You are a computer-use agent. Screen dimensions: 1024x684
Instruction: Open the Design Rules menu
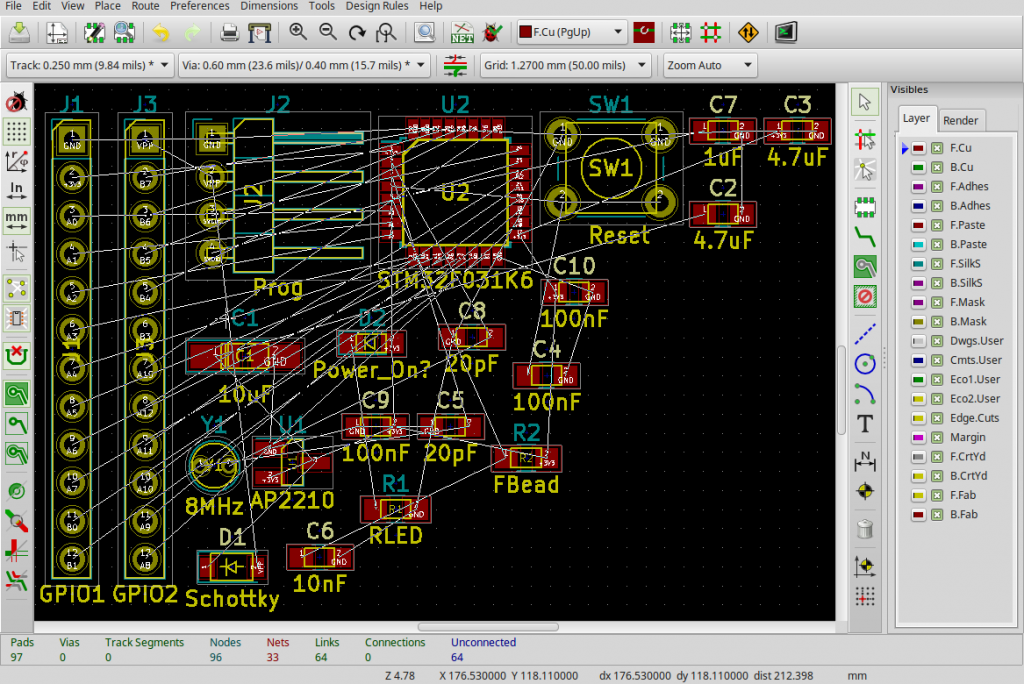377,6
